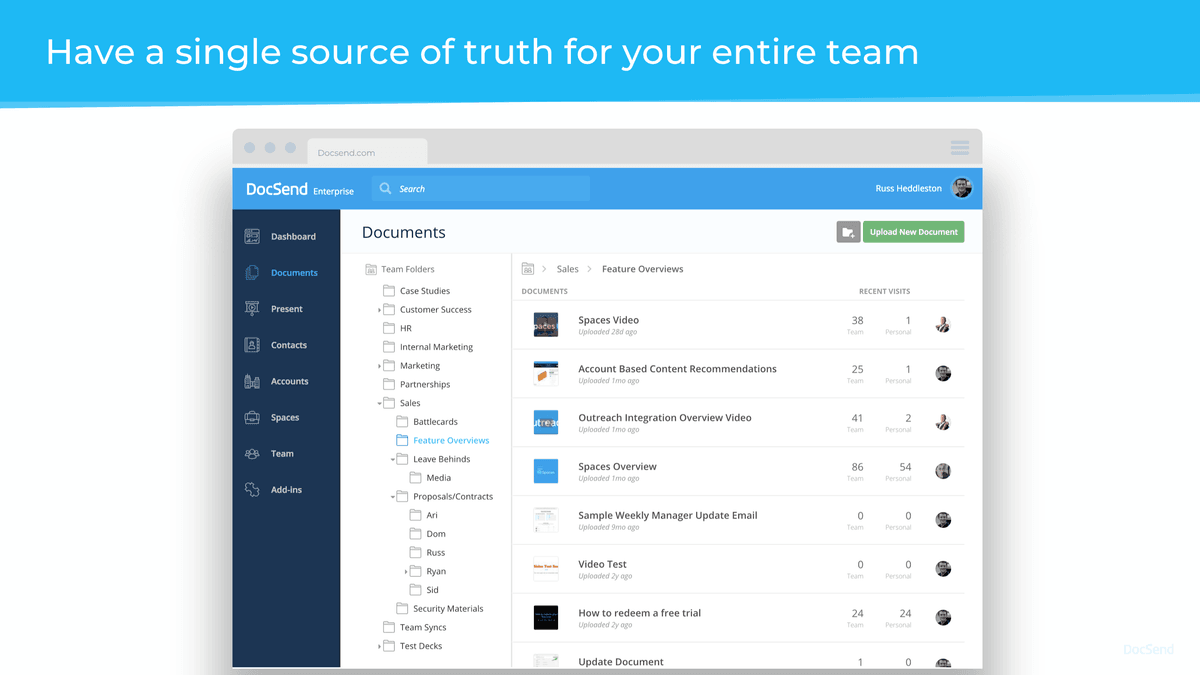Click Sales breadcrumb link

coord(568,269)
